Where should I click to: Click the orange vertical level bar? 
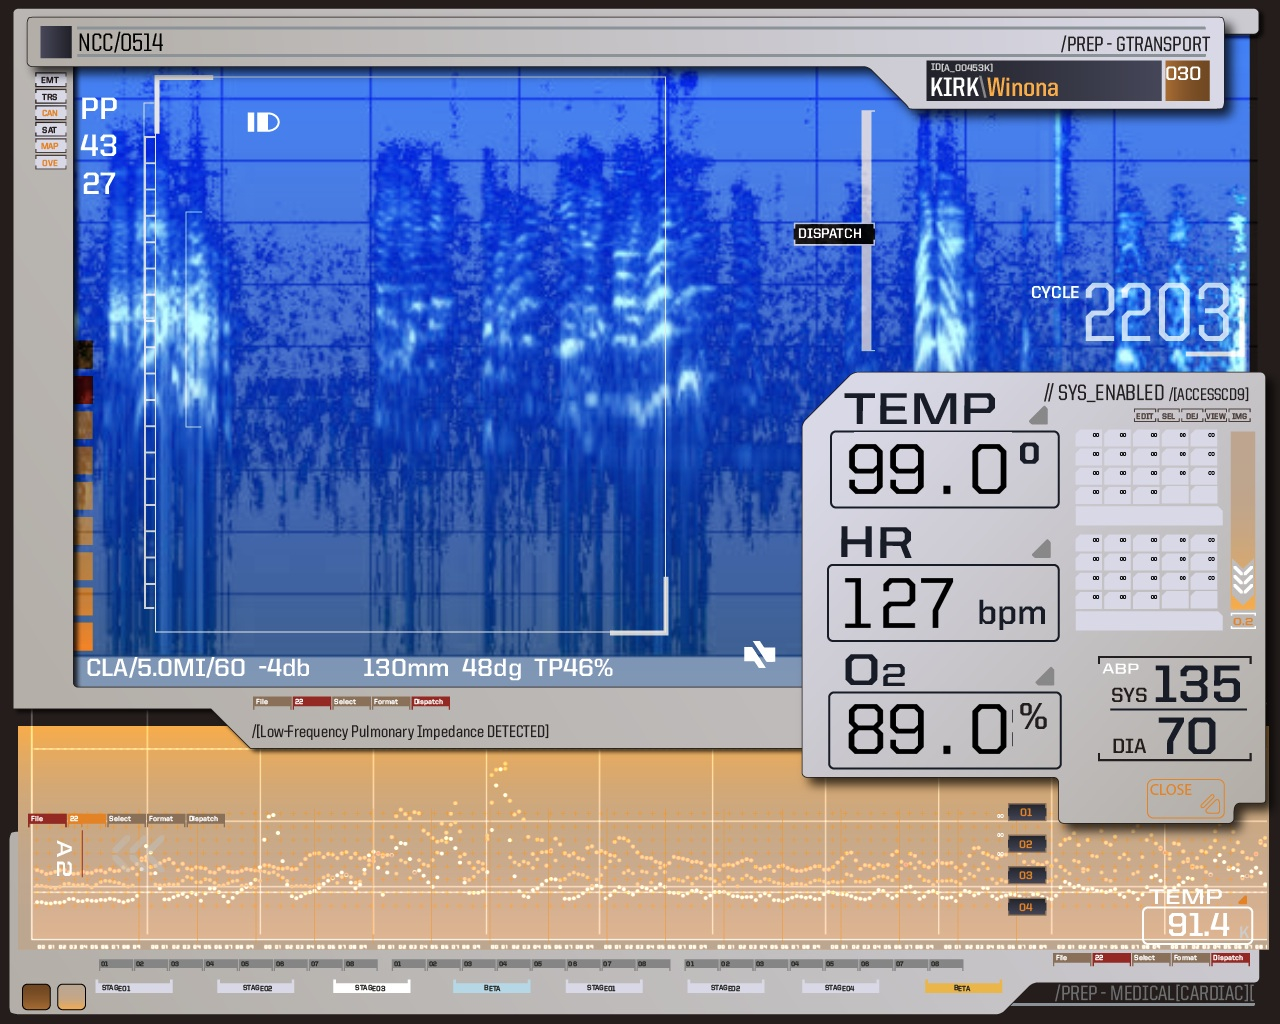tap(1243, 520)
